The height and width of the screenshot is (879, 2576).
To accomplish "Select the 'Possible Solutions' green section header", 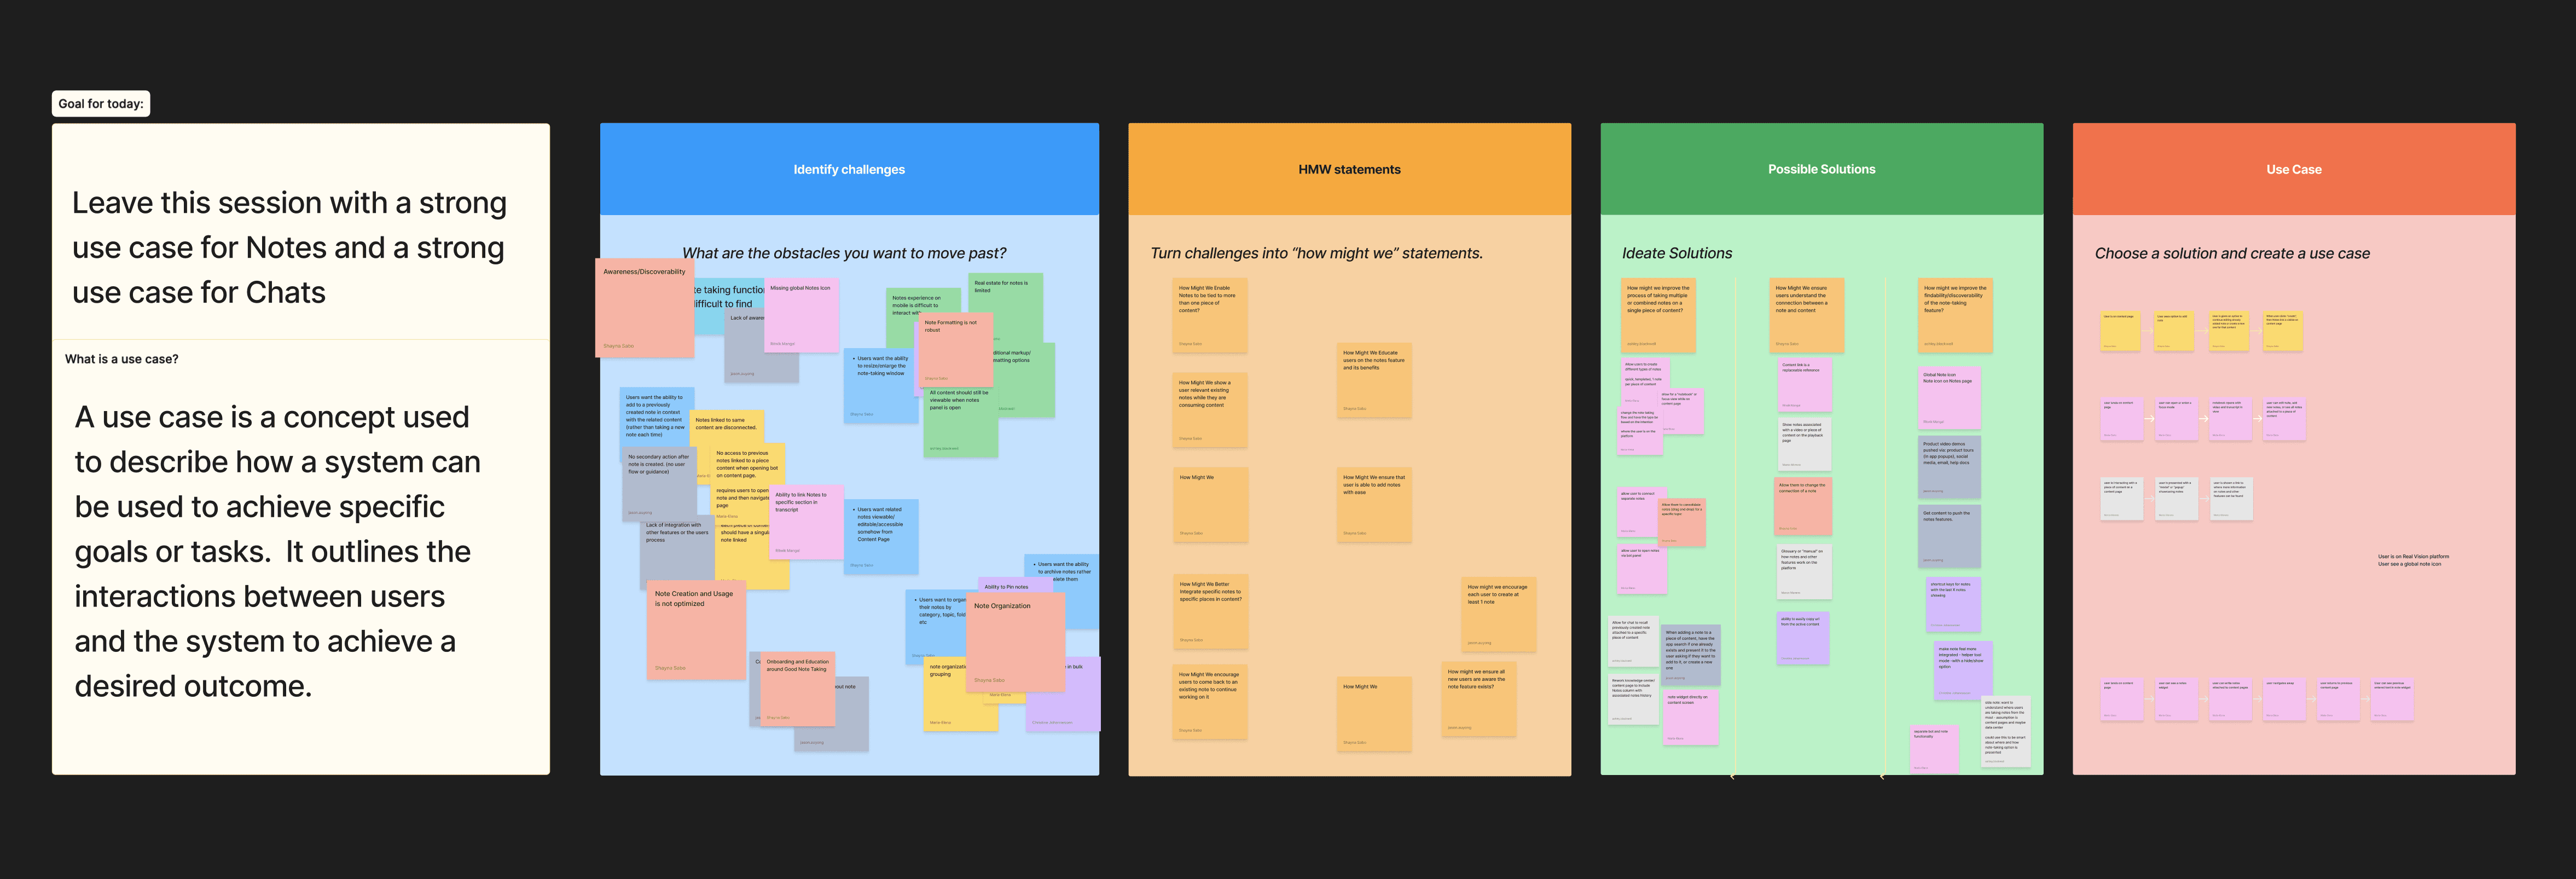I will coord(1820,170).
